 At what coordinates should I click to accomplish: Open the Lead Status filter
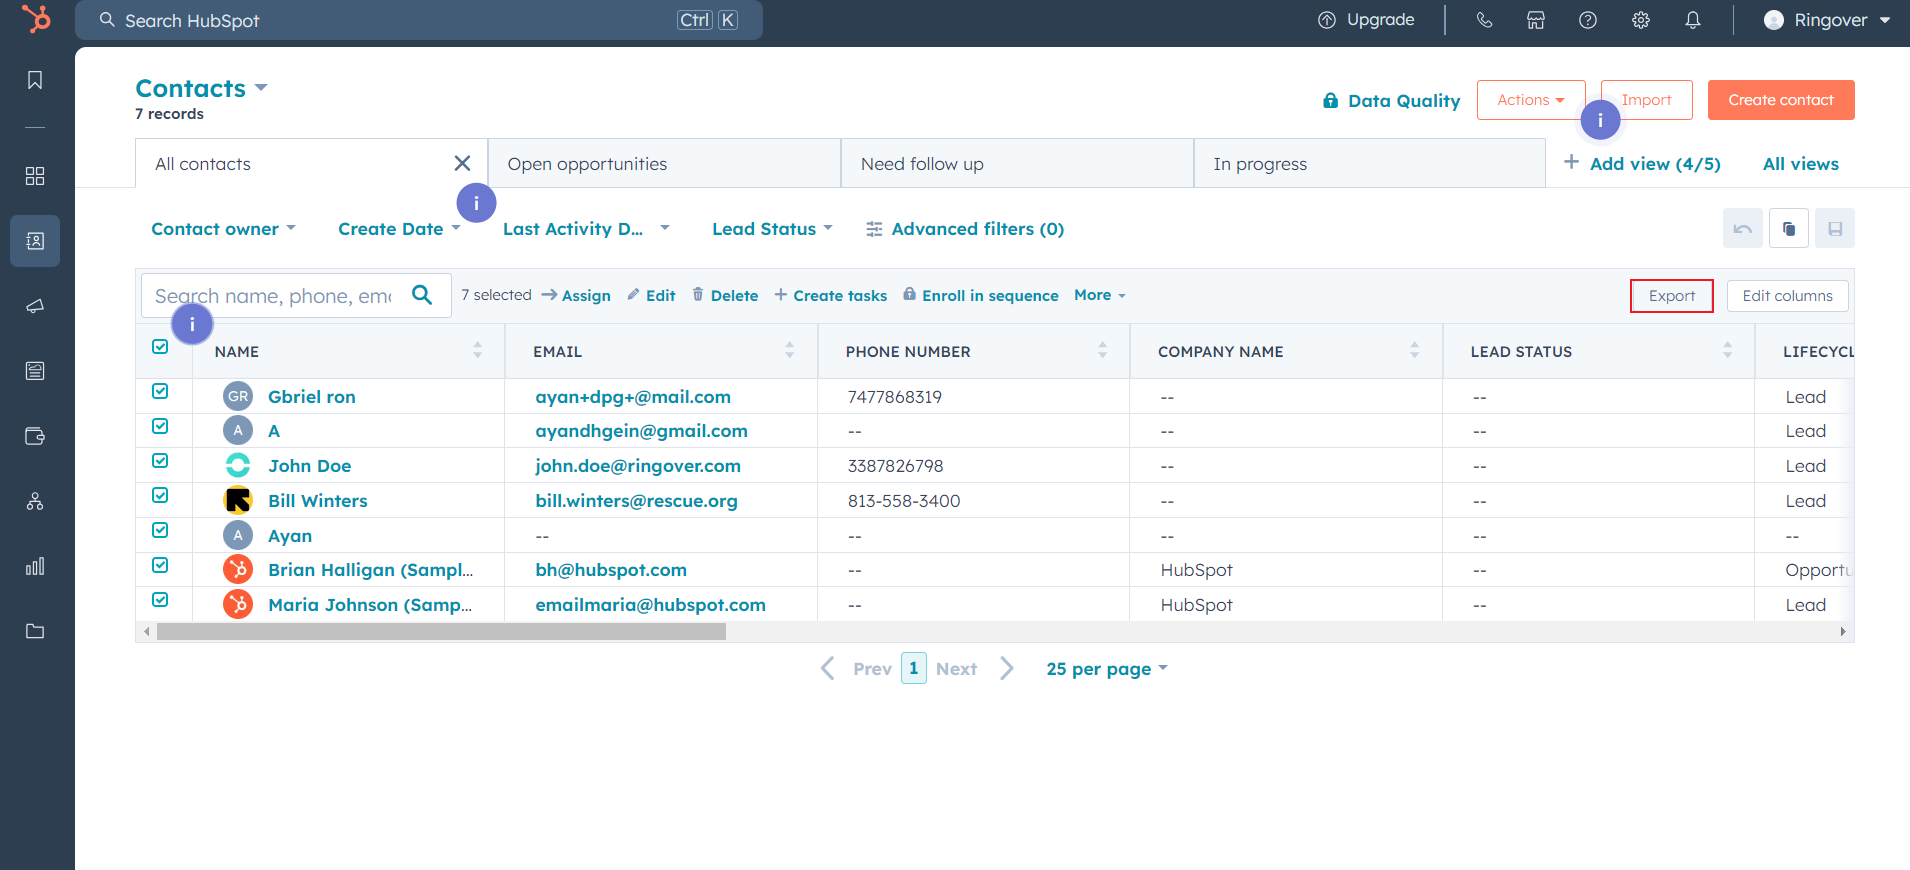[x=772, y=229]
